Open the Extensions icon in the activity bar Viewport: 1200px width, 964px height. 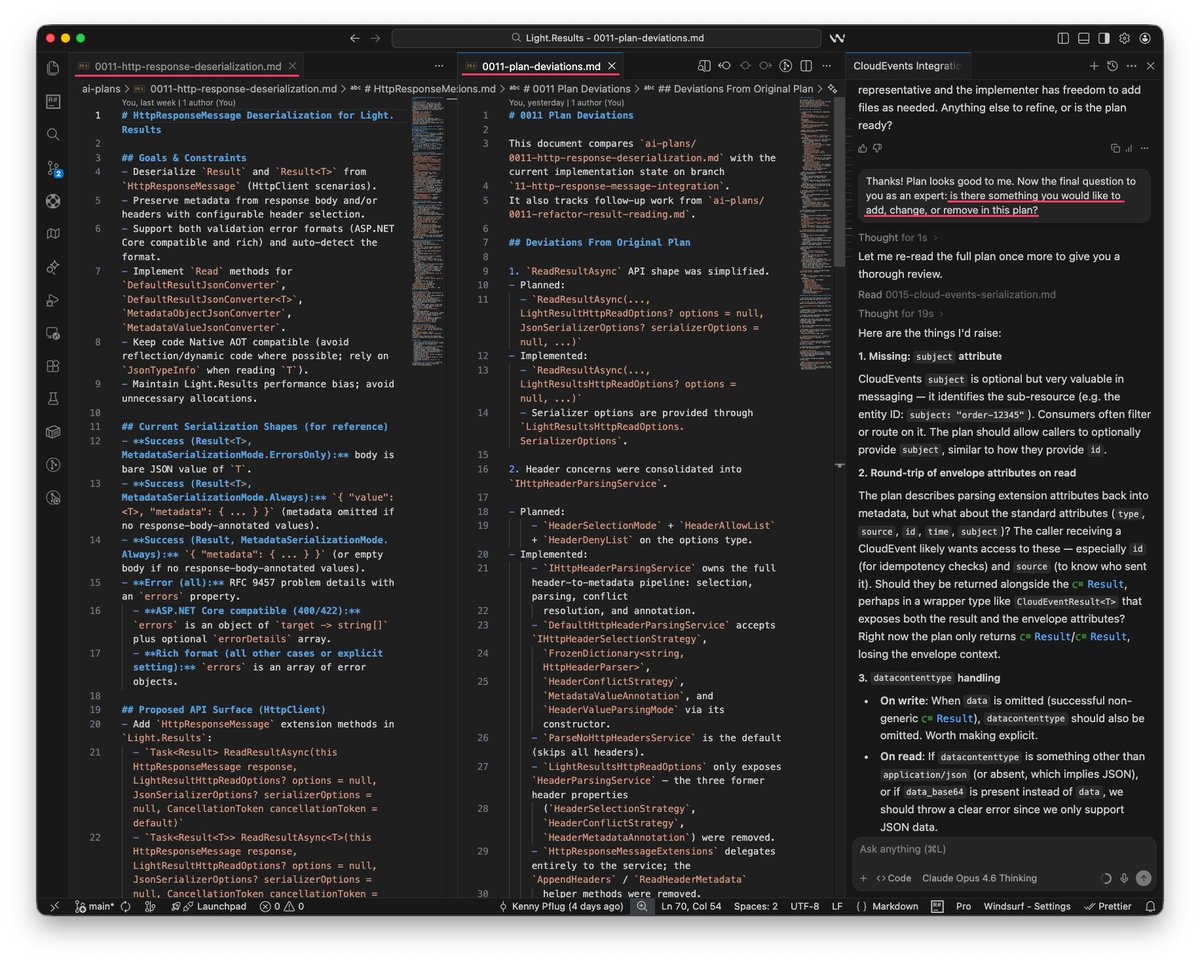pyautogui.click(x=53, y=366)
